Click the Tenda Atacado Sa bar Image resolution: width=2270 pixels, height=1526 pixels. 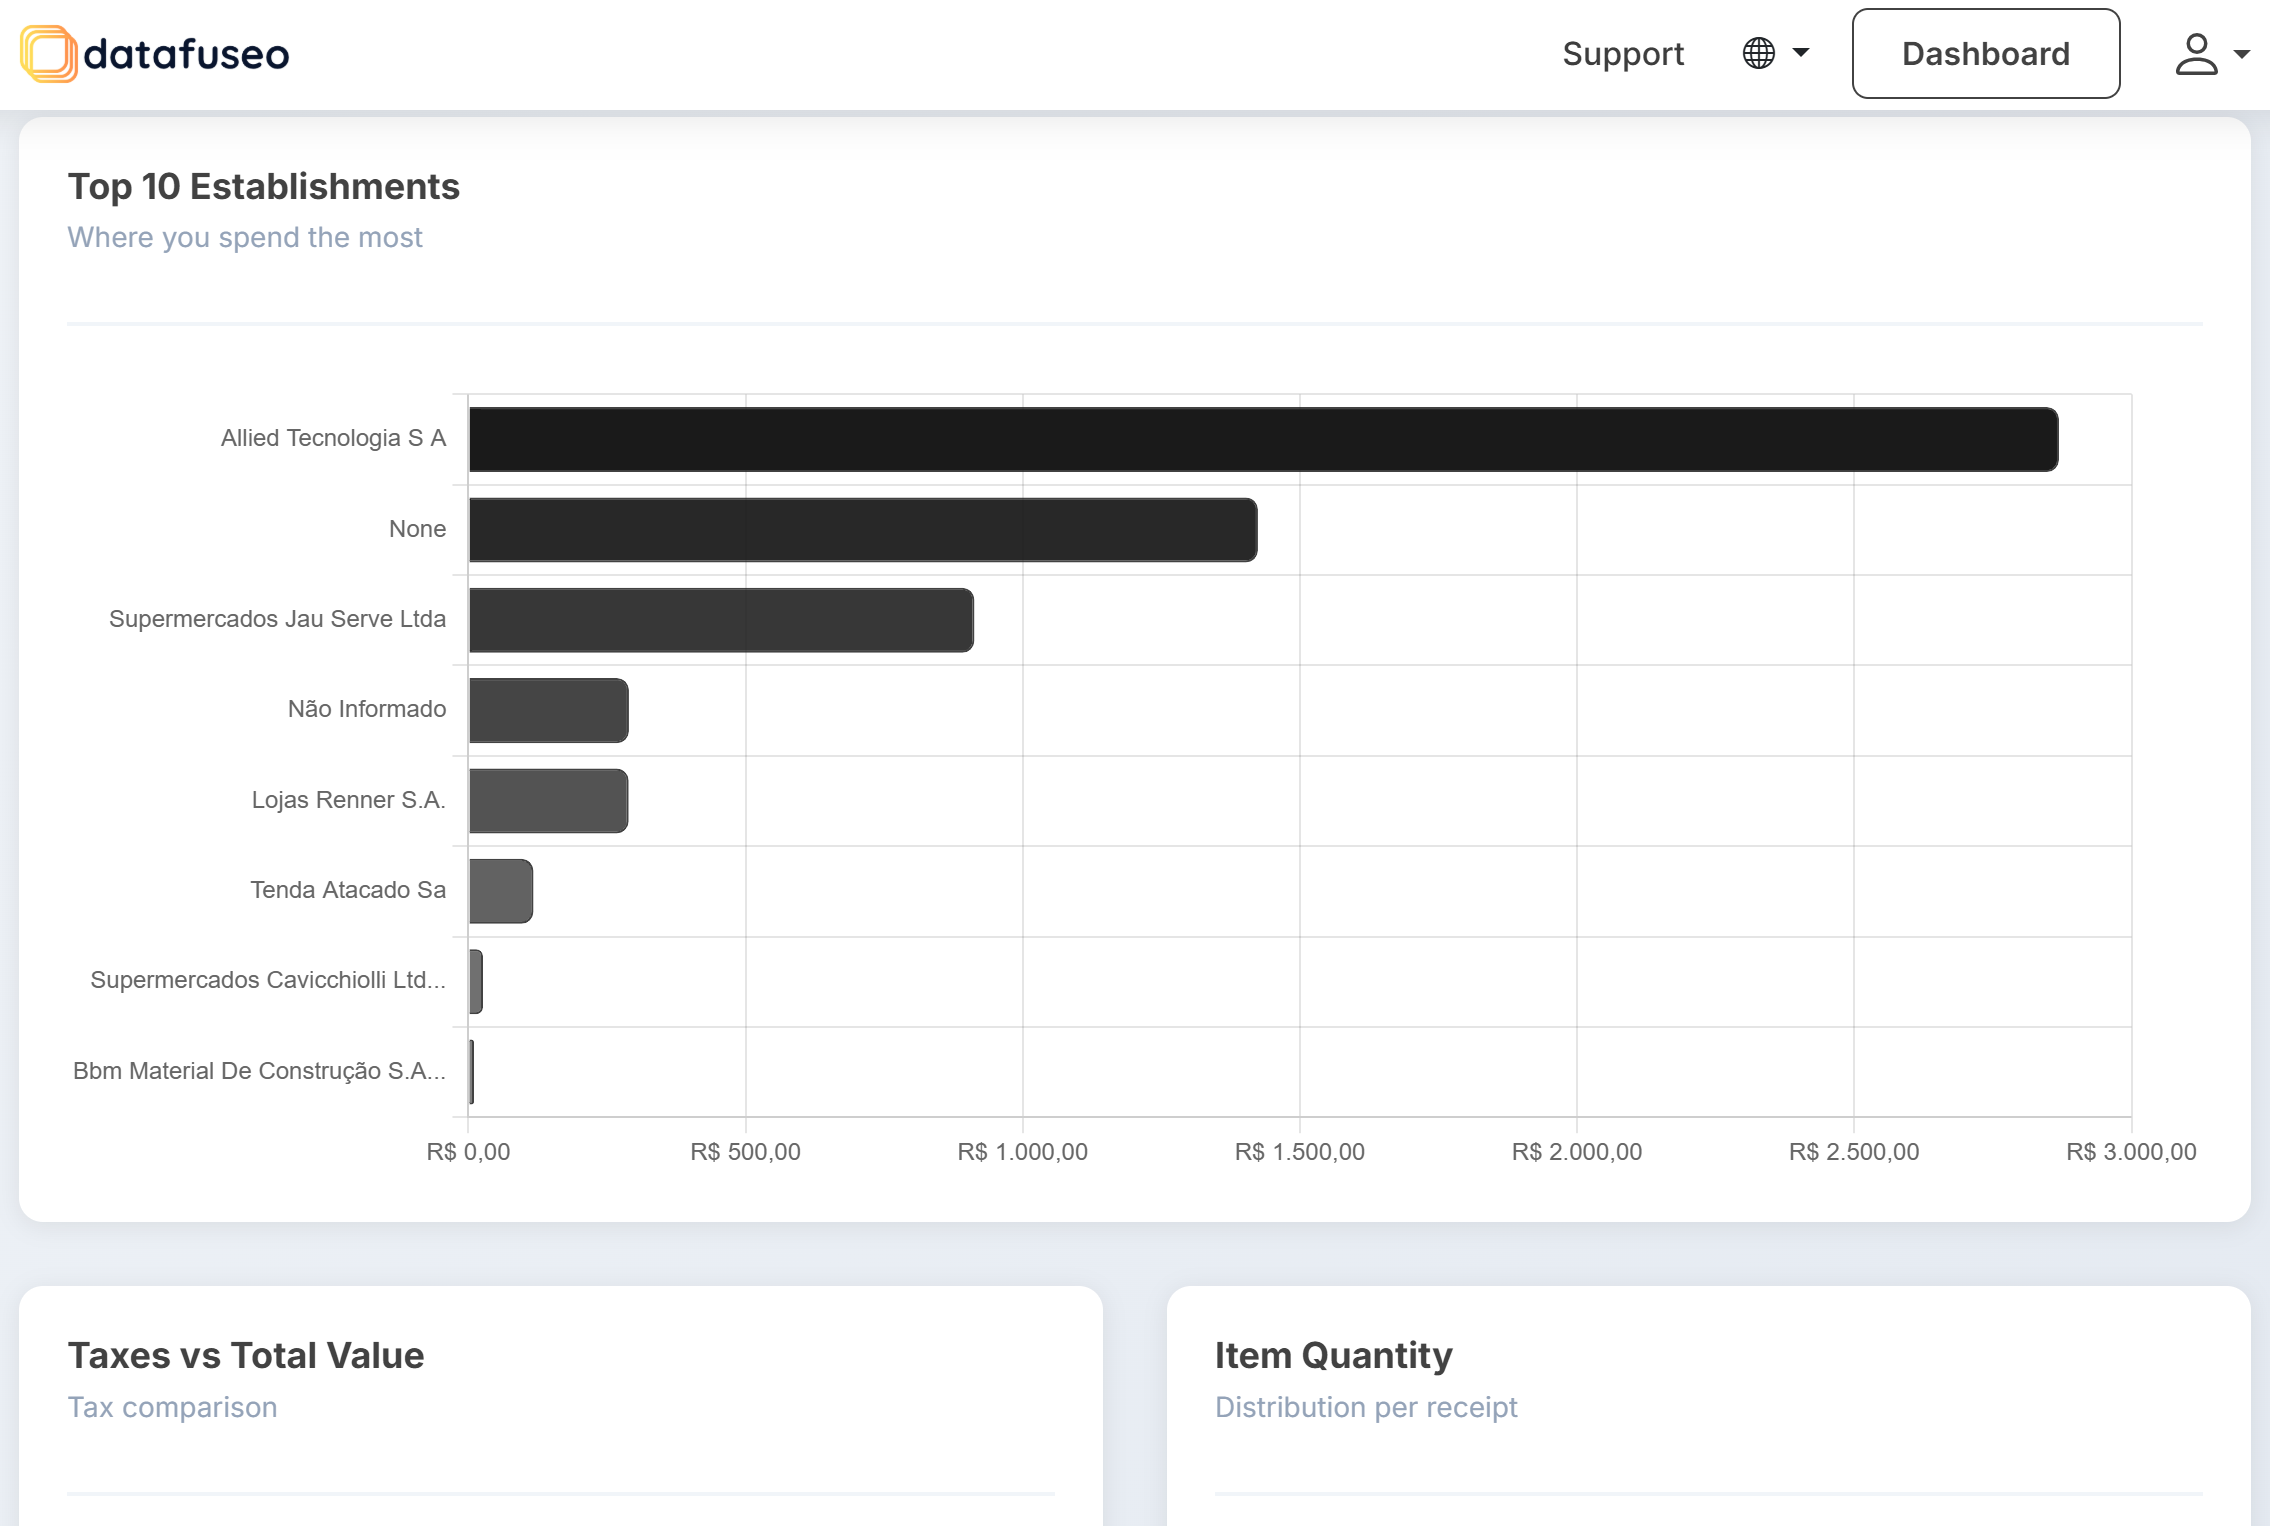coord(500,891)
